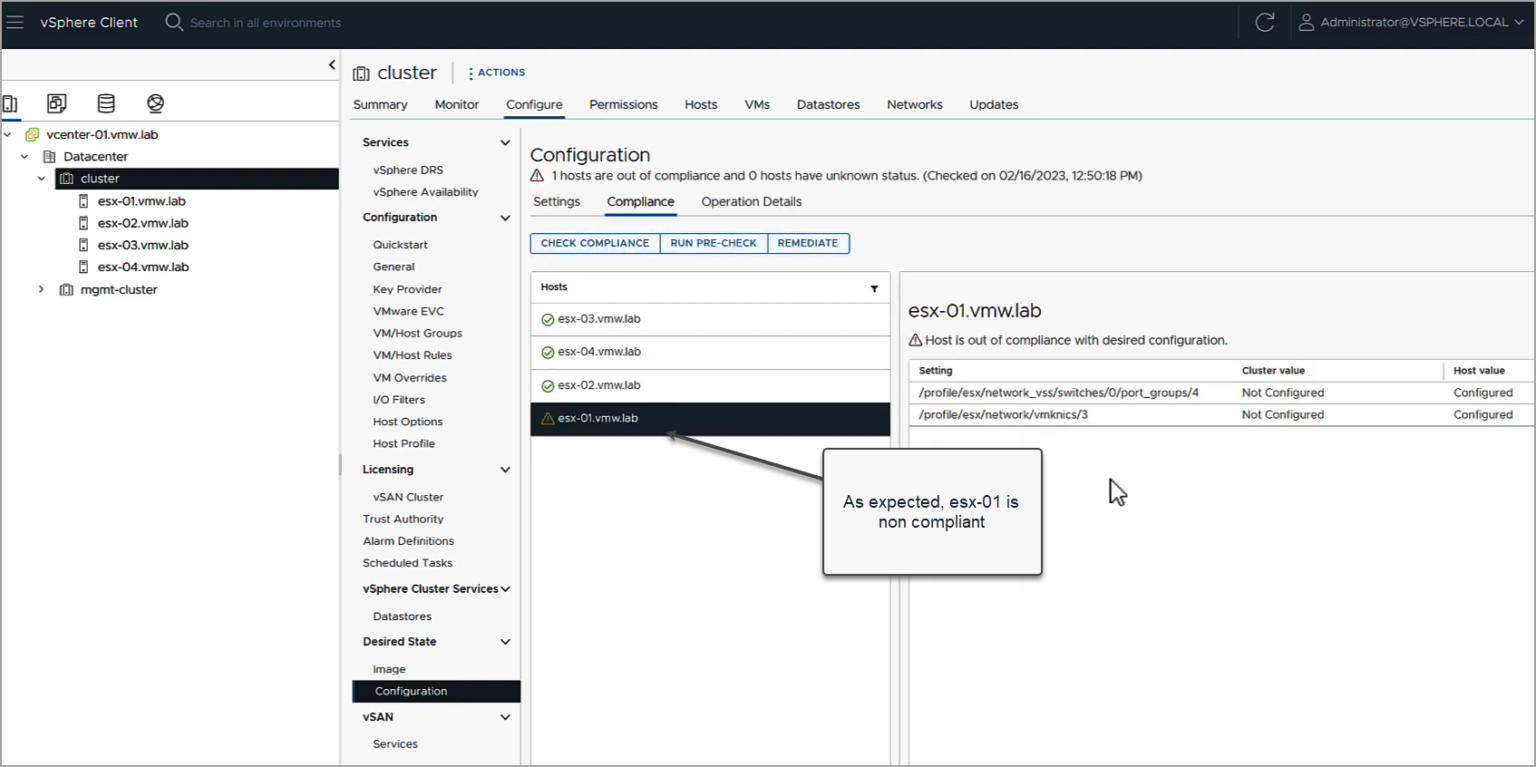Click the REMEDIATE button
The height and width of the screenshot is (767, 1536).
point(808,243)
